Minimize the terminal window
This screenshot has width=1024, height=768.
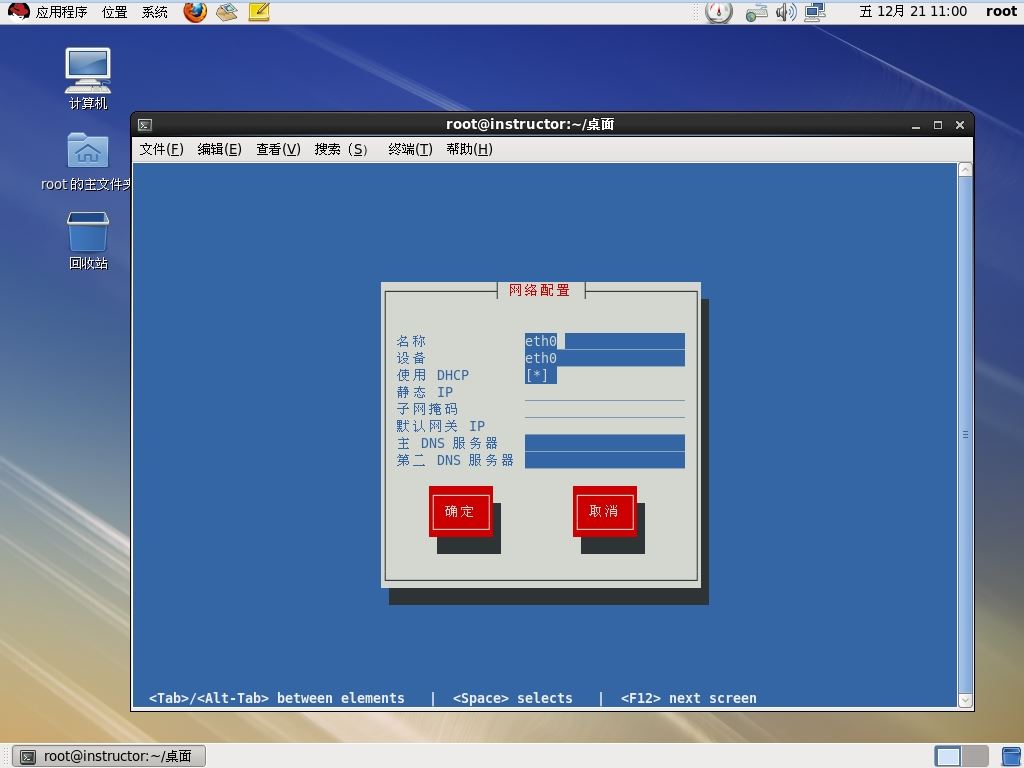click(916, 125)
